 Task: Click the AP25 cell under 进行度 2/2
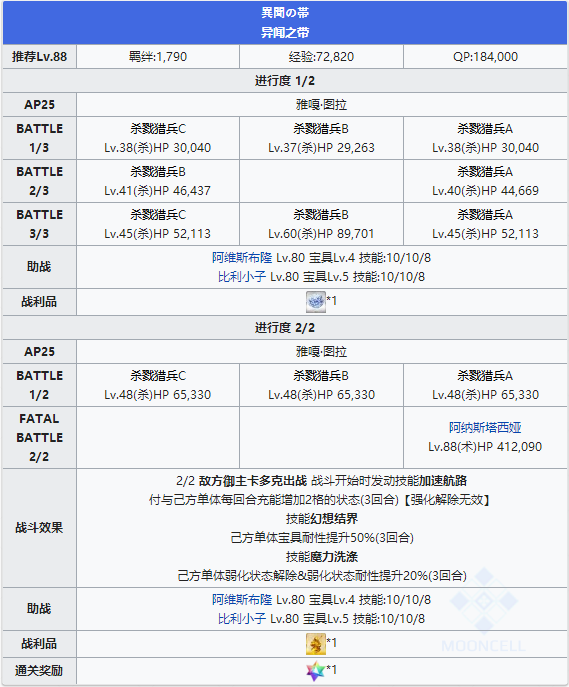tap(39, 352)
